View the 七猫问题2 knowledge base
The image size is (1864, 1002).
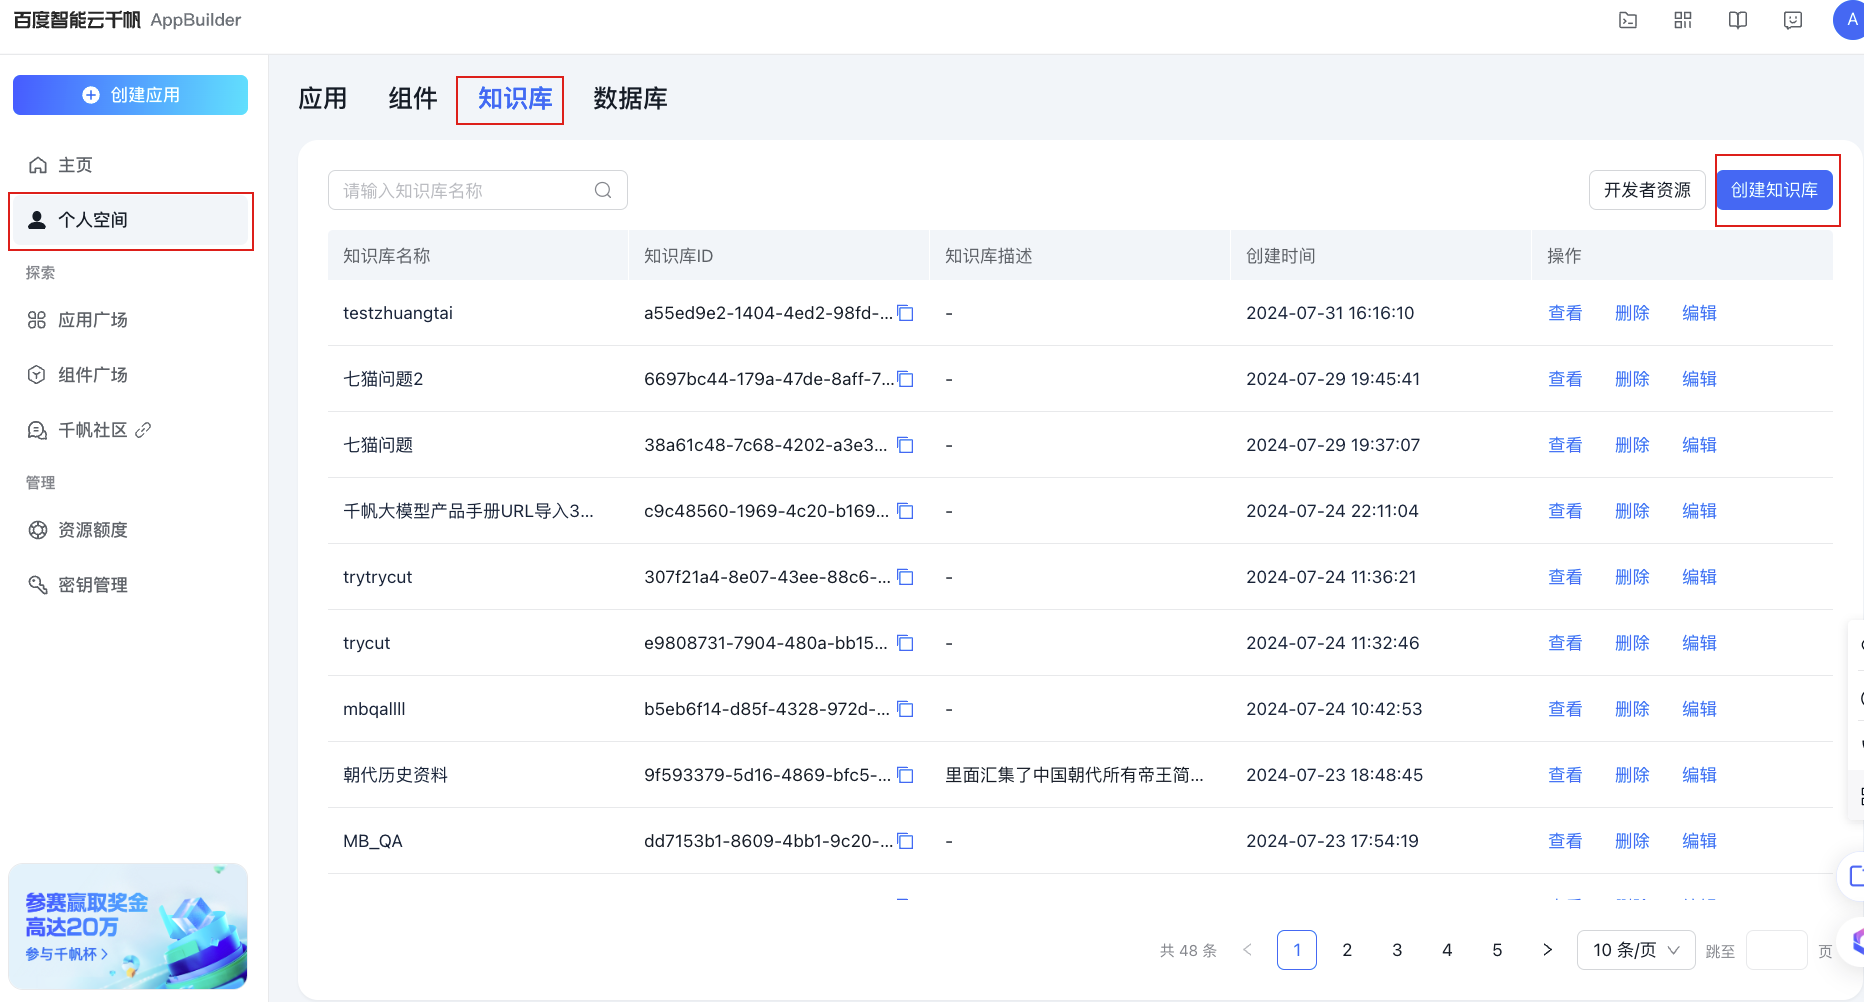1565,379
